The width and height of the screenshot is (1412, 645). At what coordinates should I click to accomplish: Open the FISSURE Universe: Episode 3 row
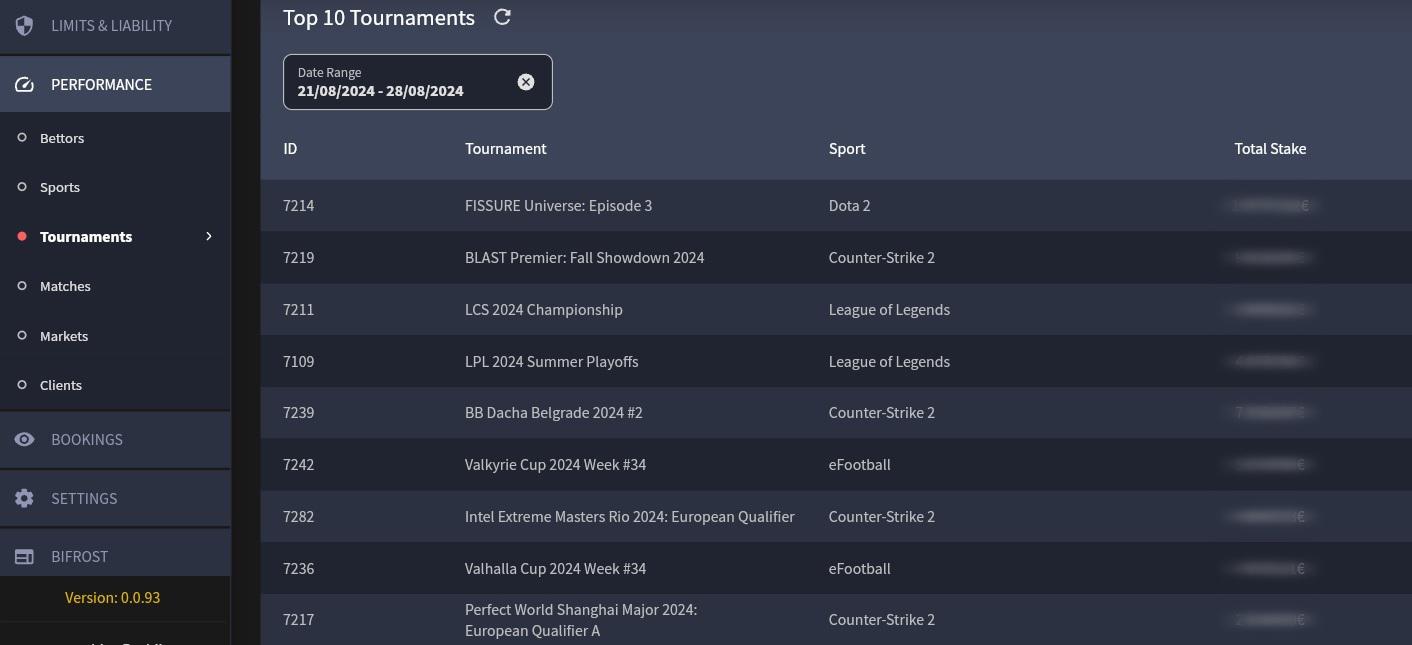tap(558, 206)
